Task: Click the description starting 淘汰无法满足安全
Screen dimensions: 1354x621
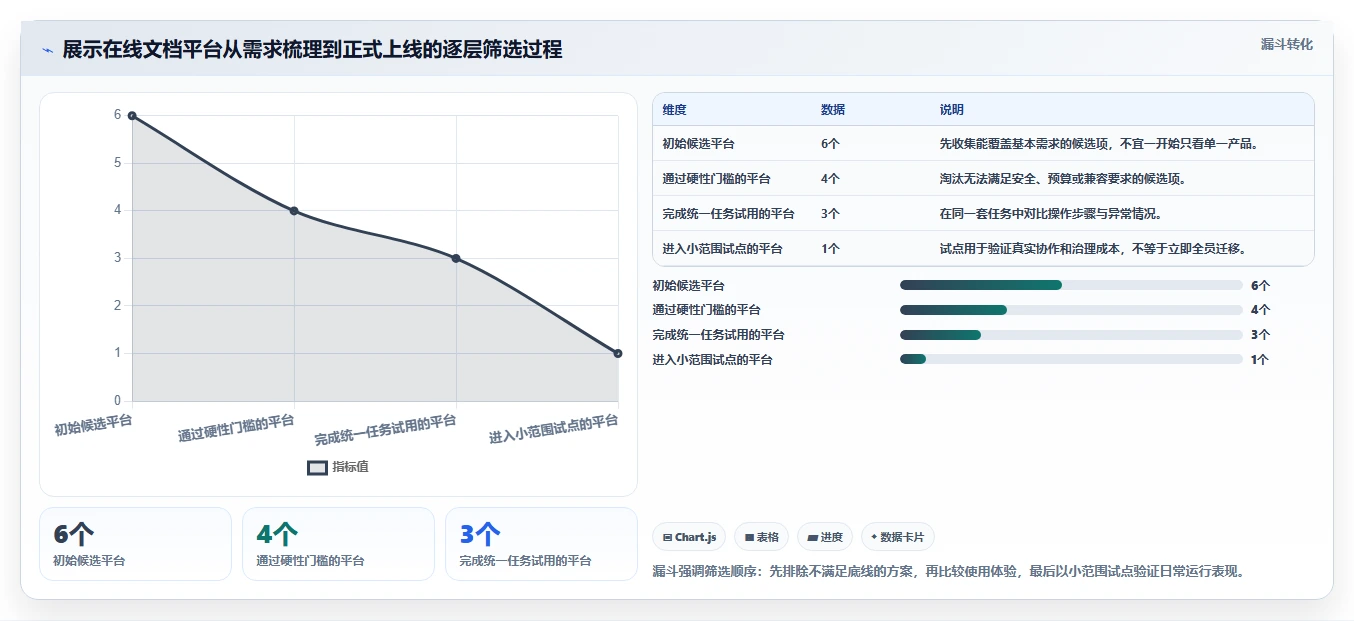Action: [x=1062, y=179]
